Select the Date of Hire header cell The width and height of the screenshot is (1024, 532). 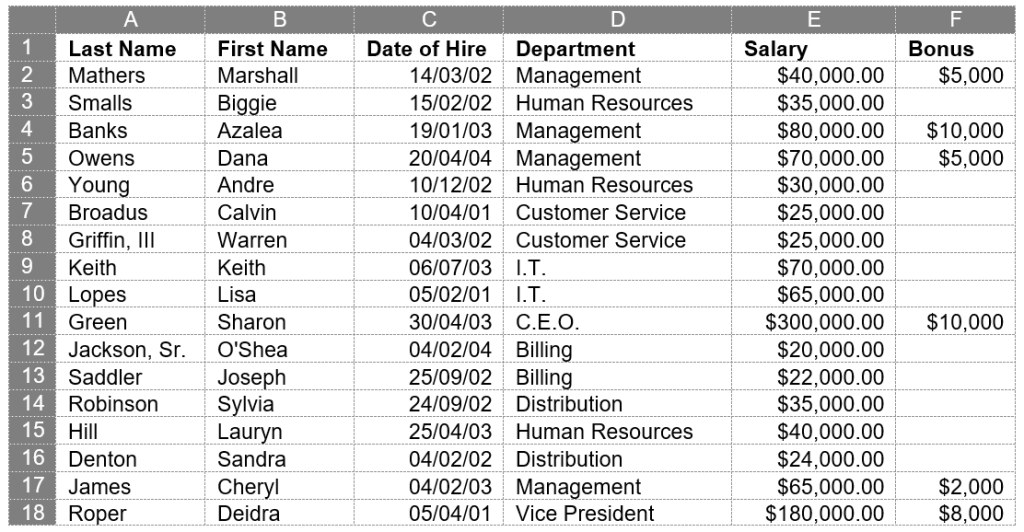(427, 48)
